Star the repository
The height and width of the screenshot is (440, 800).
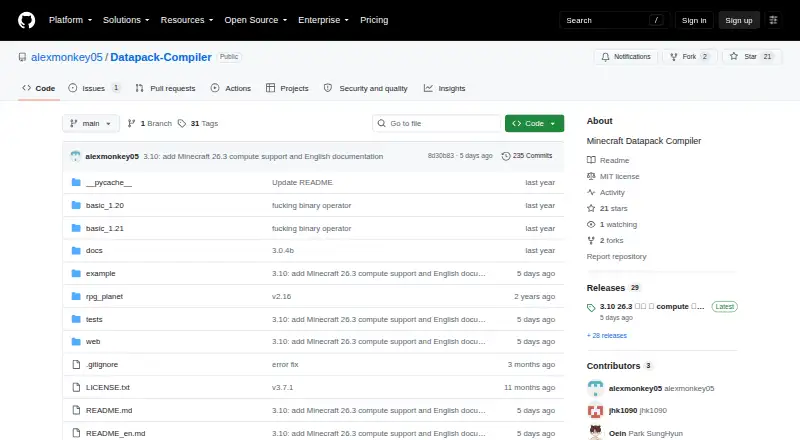click(752, 57)
